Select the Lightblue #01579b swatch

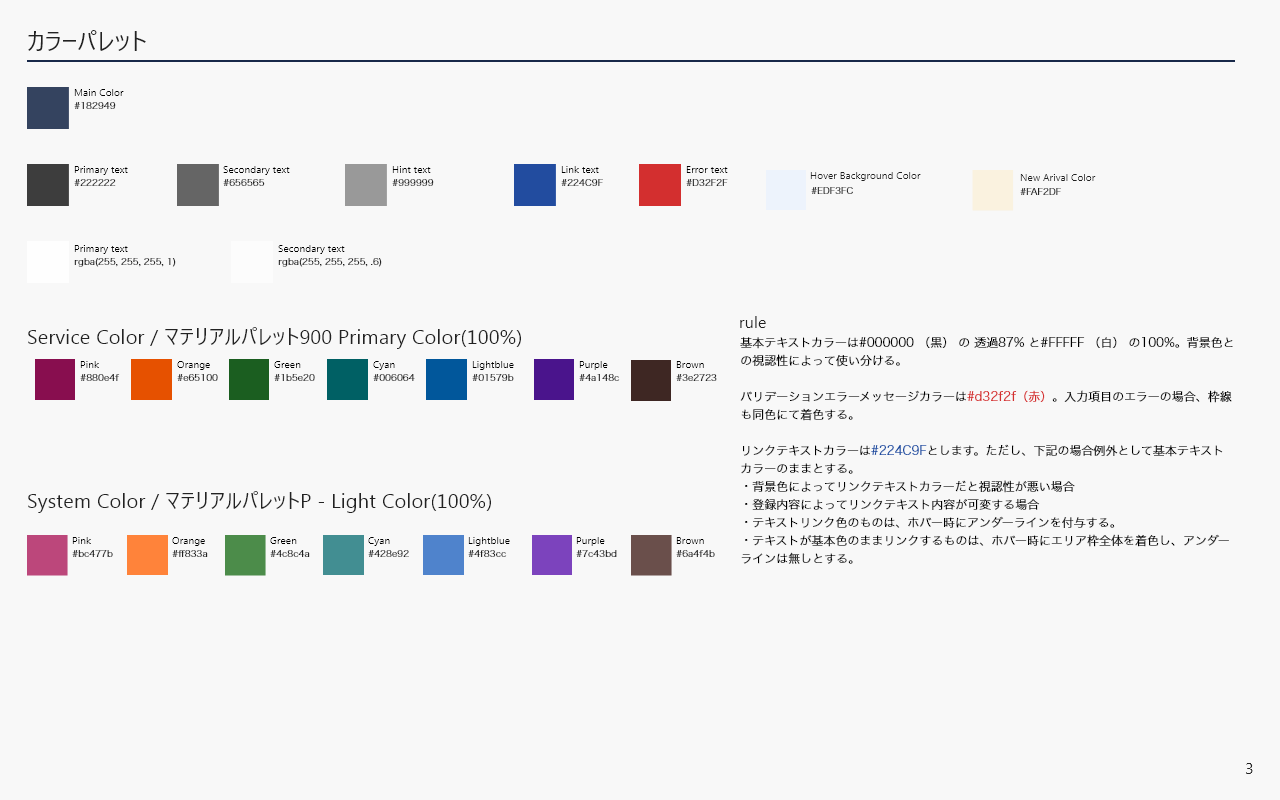tap(446, 380)
